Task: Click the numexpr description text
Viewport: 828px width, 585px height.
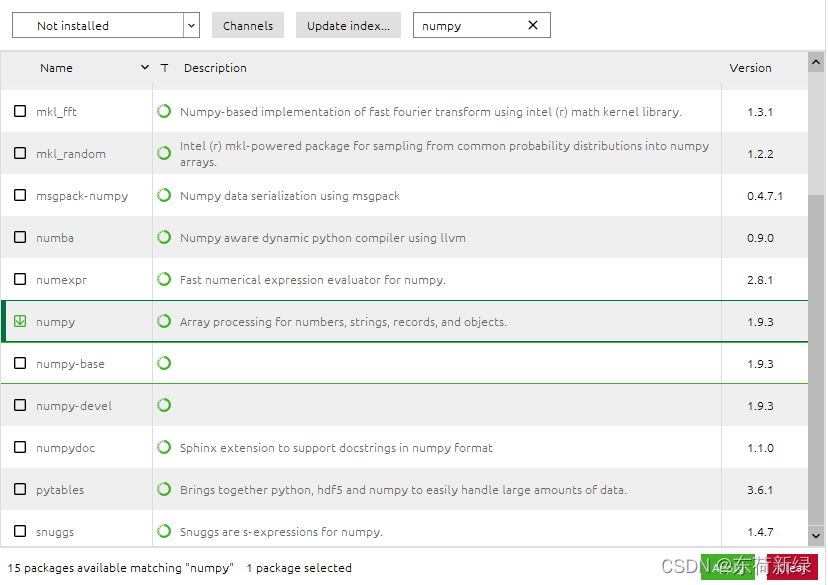Action: 313,280
